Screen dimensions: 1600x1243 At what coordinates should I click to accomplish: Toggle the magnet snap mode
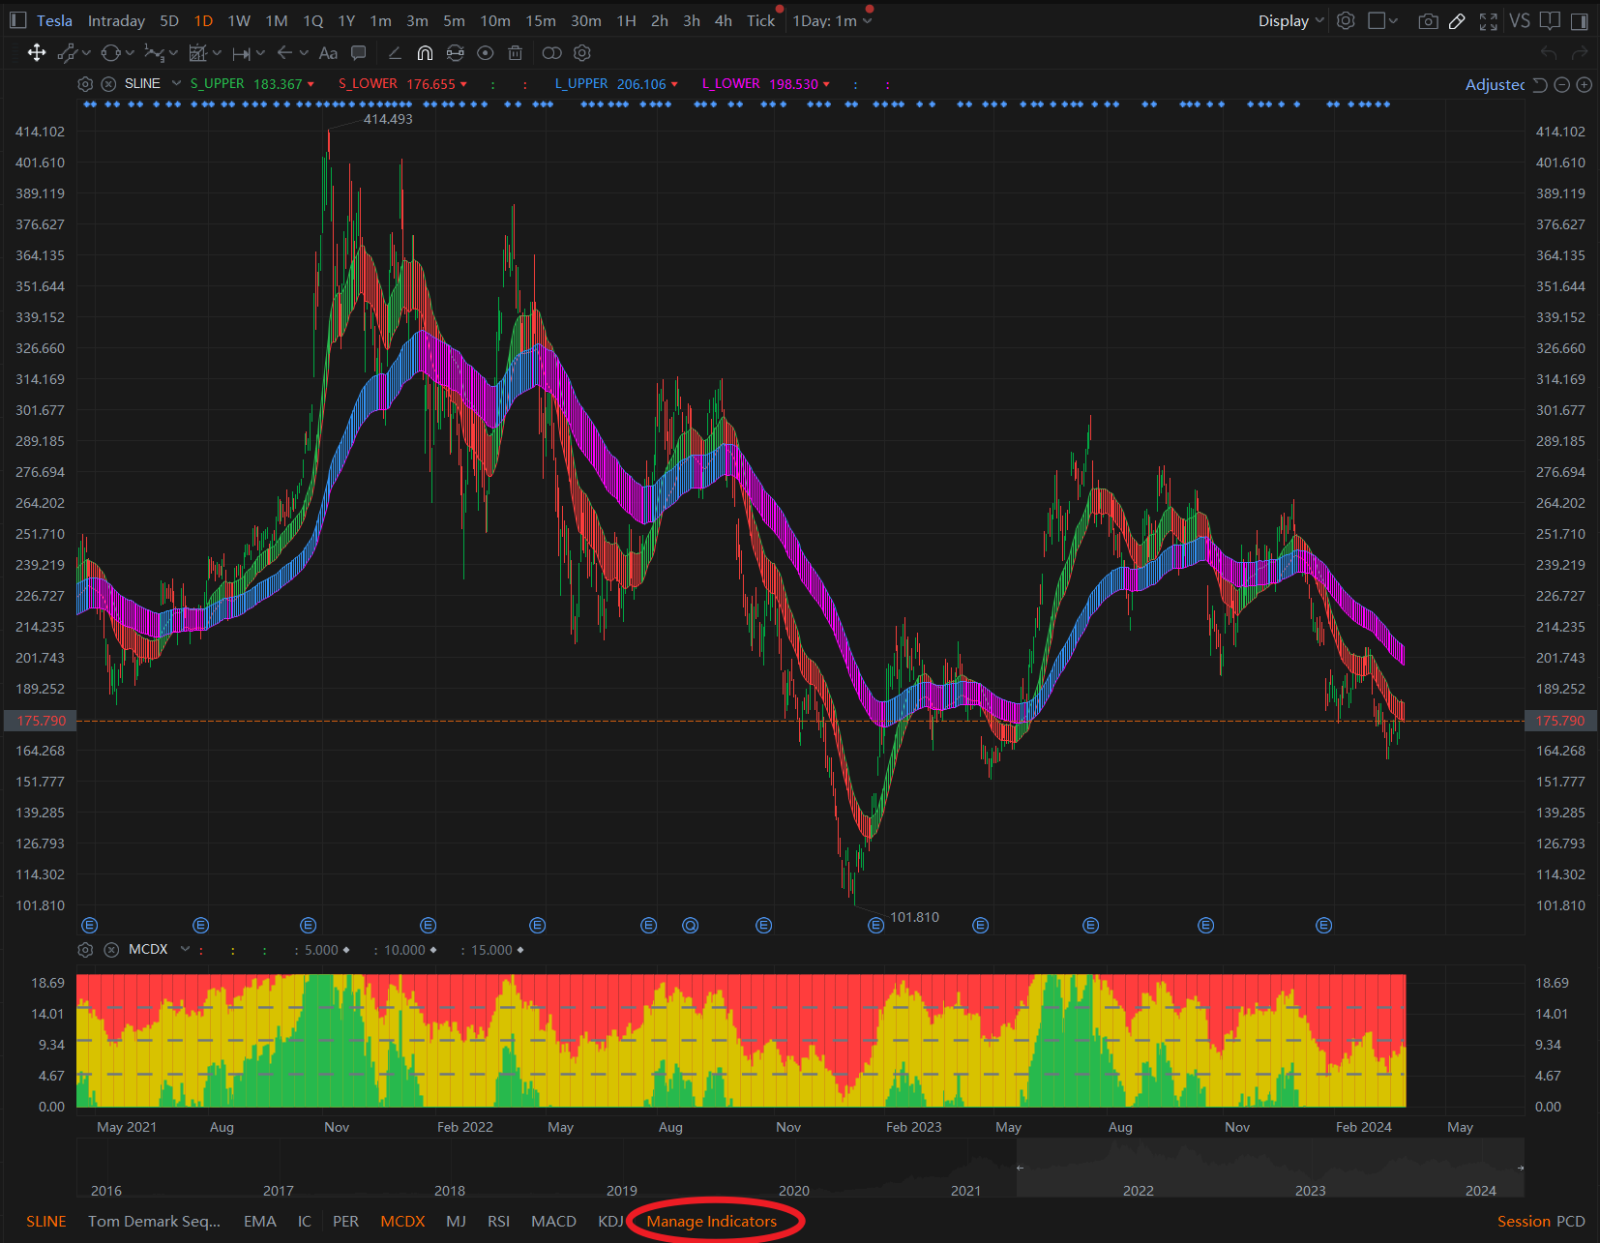[x=425, y=53]
